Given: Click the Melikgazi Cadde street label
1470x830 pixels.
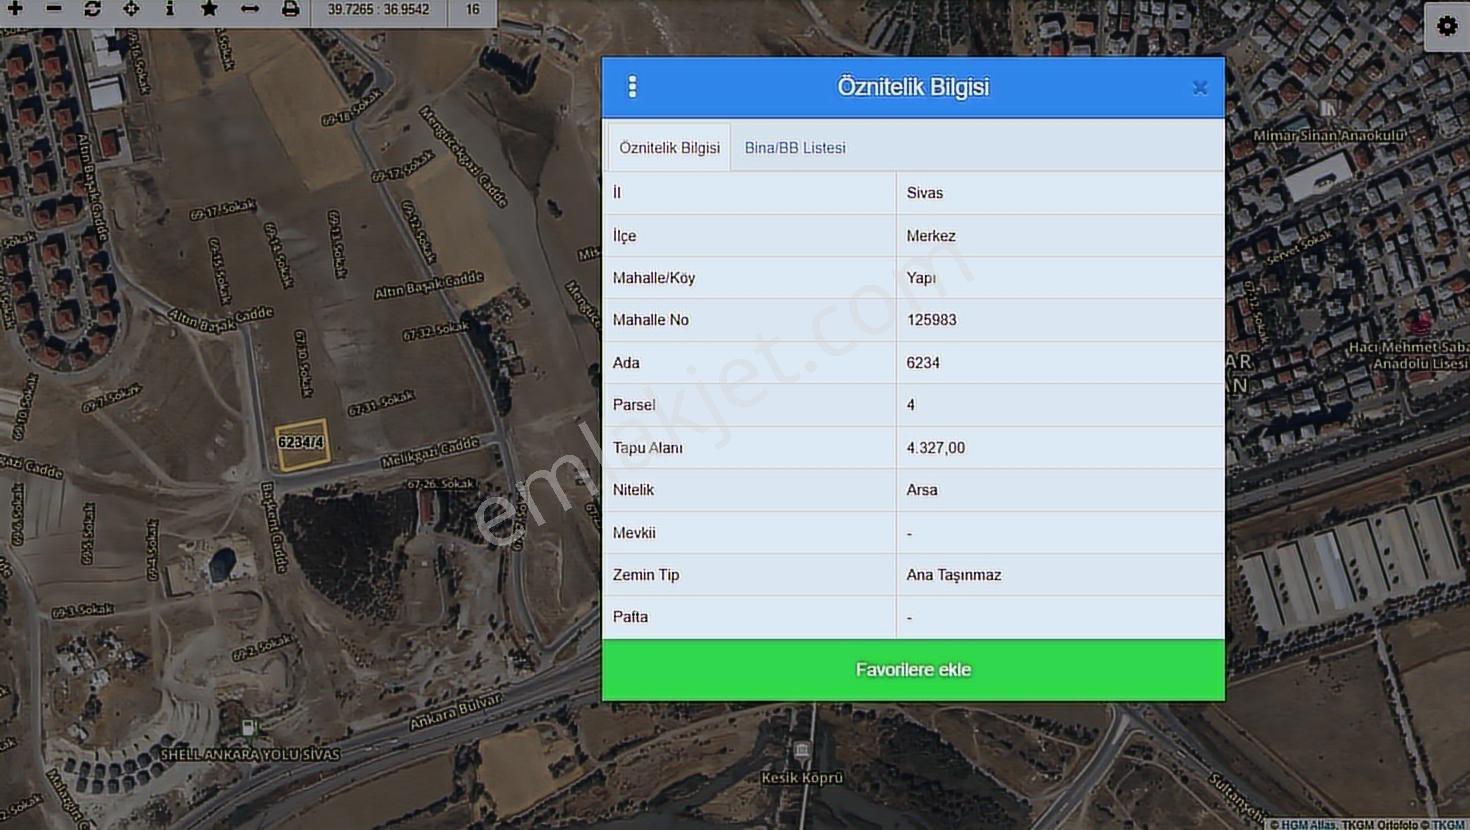Looking at the screenshot, I should (x=430, y=453).
